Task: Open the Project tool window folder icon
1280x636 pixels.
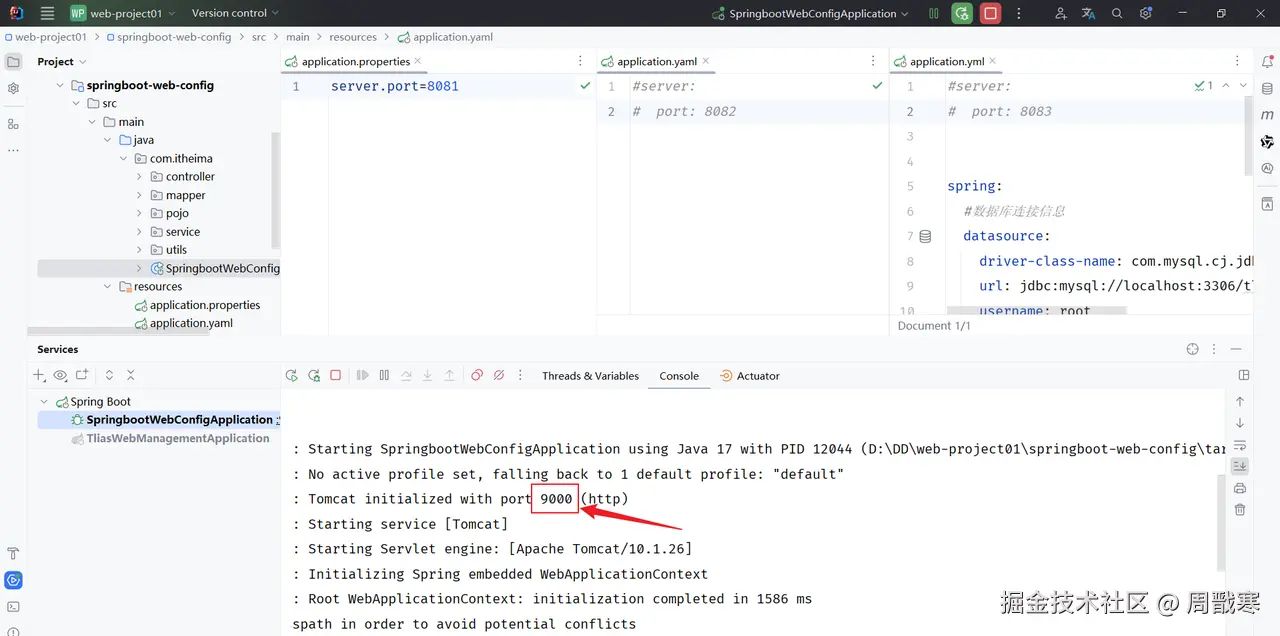Action: [x=13, y=61]
